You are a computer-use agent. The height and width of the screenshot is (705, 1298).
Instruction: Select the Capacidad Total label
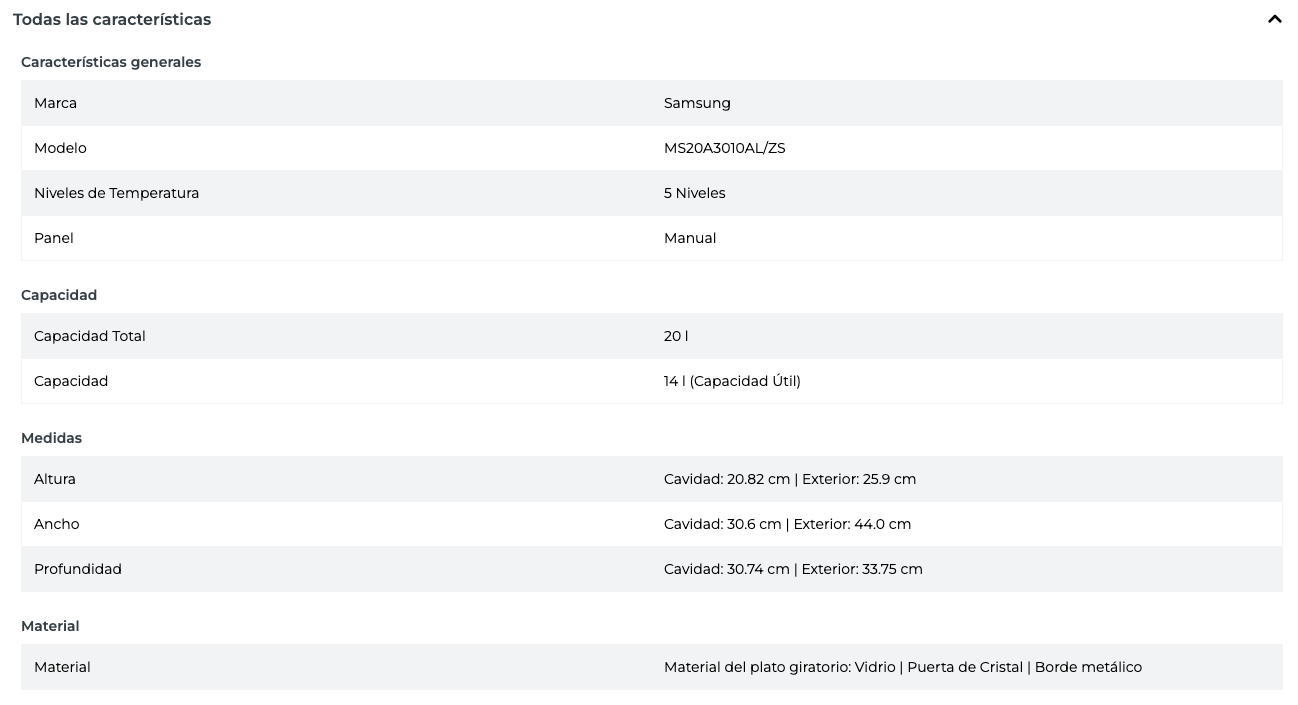pyautogui.click(x=90, y=336)
